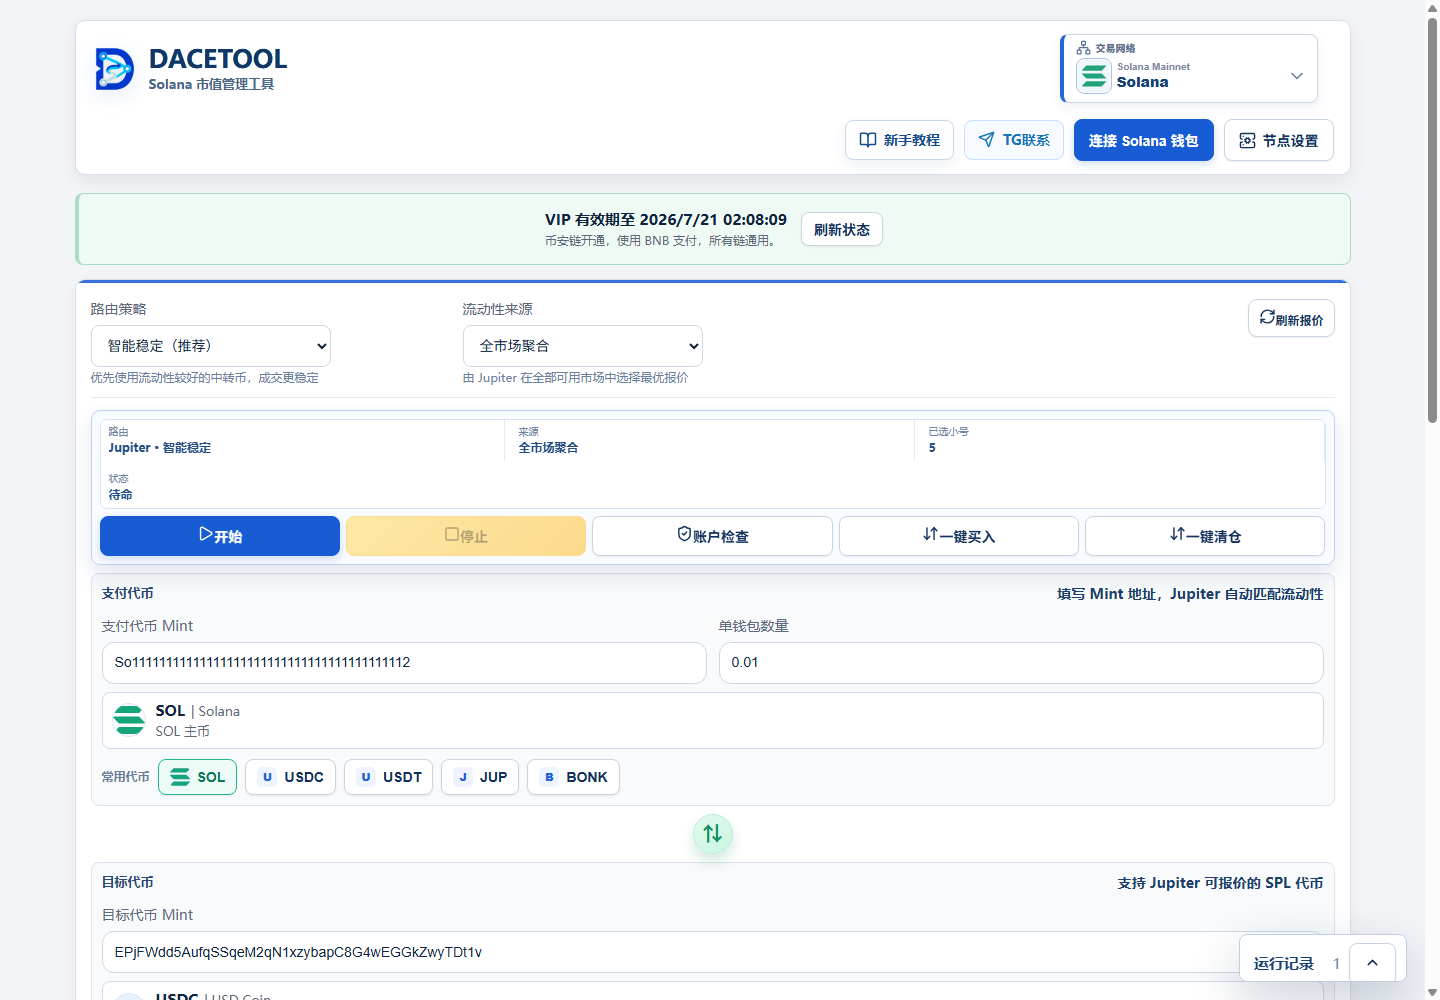Click the network tree icon beside 交易网络
This screenshot has width=1440, height=1000.
(x=1083, y=48)
